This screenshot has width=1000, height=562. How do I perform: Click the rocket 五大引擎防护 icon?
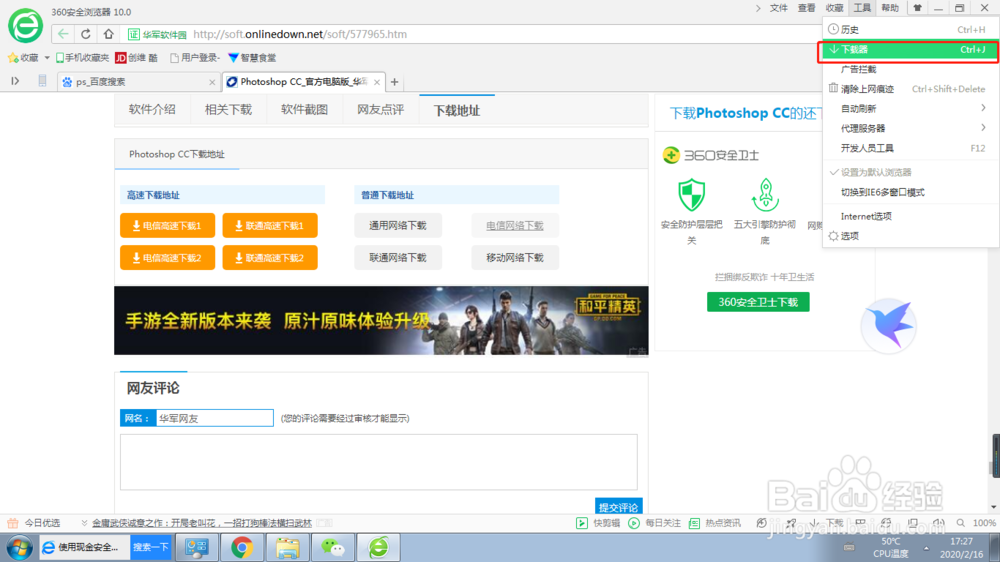pos(765,195)
